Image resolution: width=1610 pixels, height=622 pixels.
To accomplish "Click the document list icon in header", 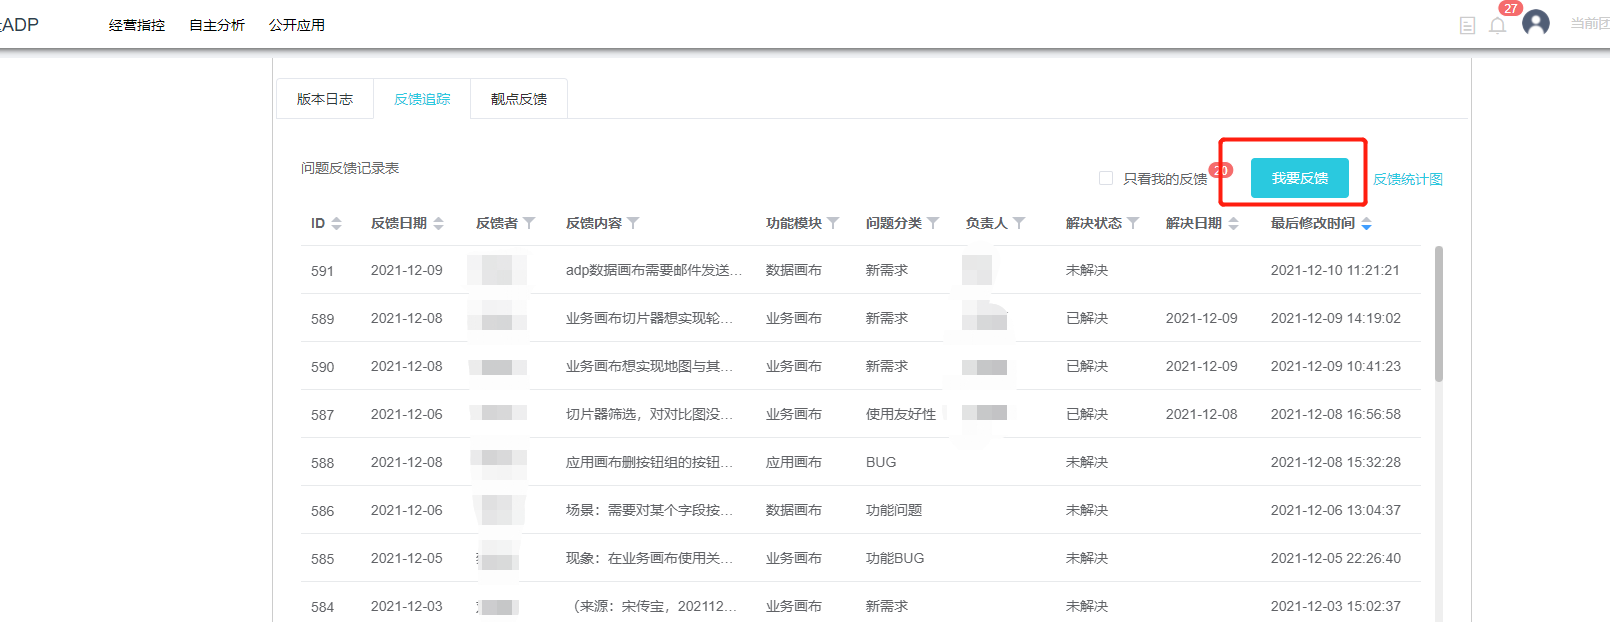I will click(1467, 26).
